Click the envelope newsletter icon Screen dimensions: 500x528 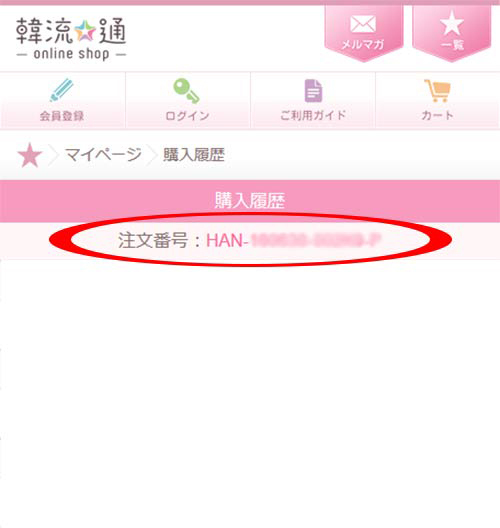363,24
